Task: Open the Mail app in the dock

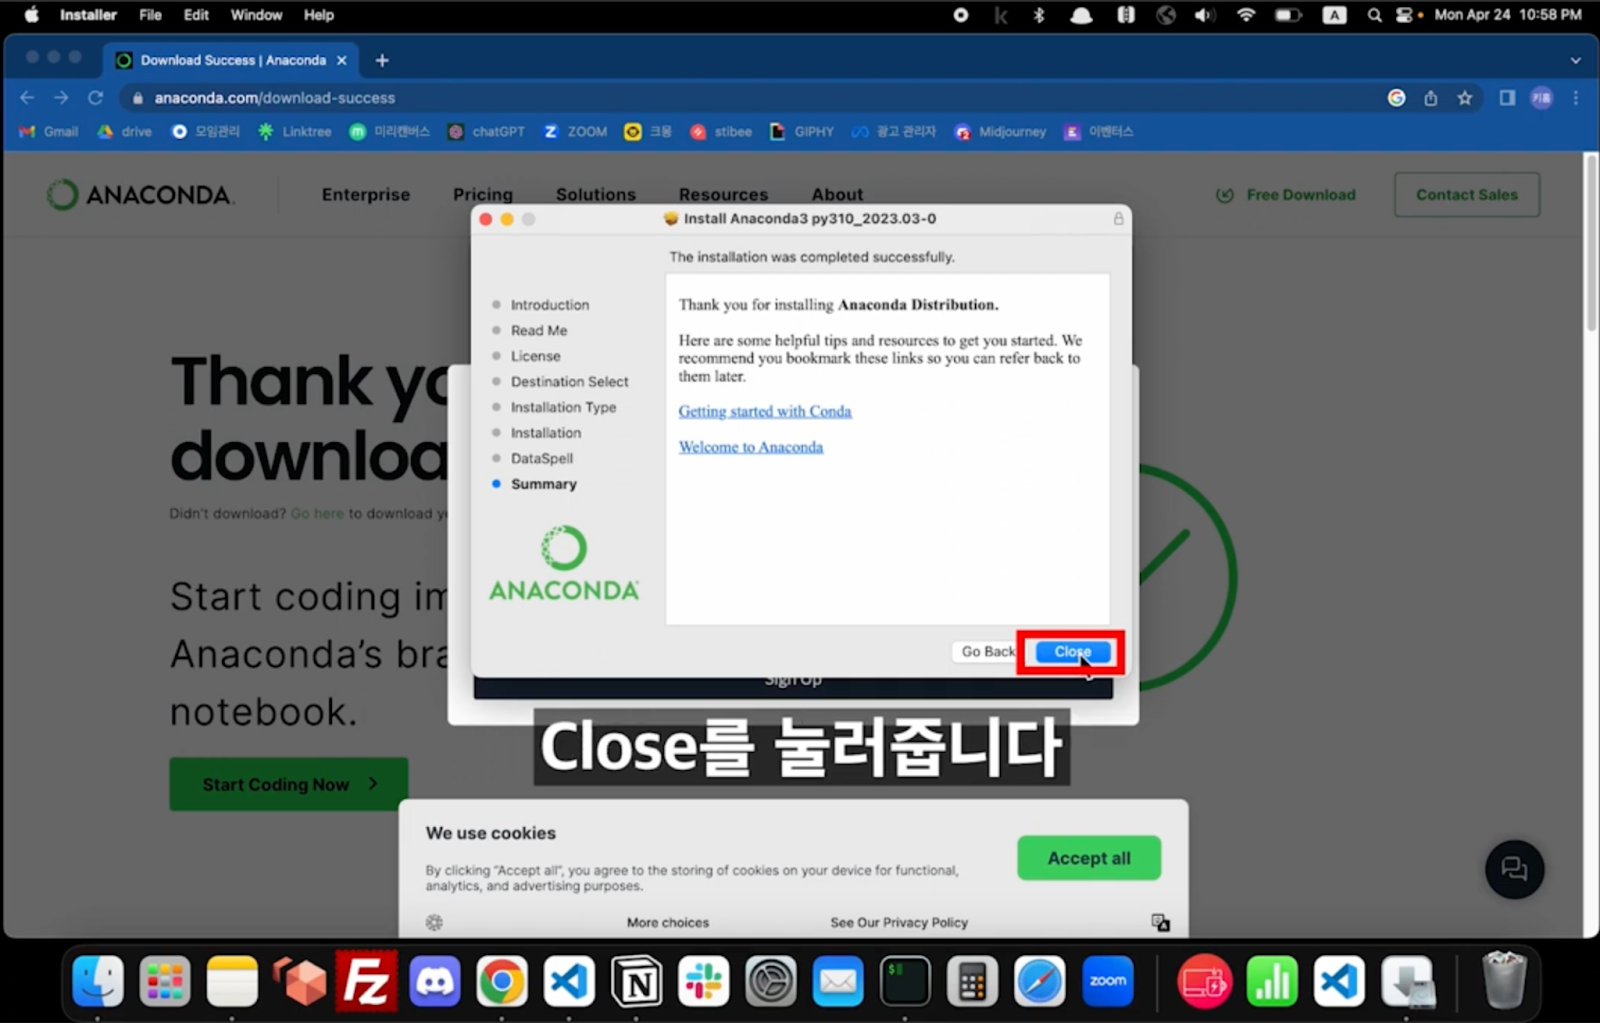Action: [838, 981]
